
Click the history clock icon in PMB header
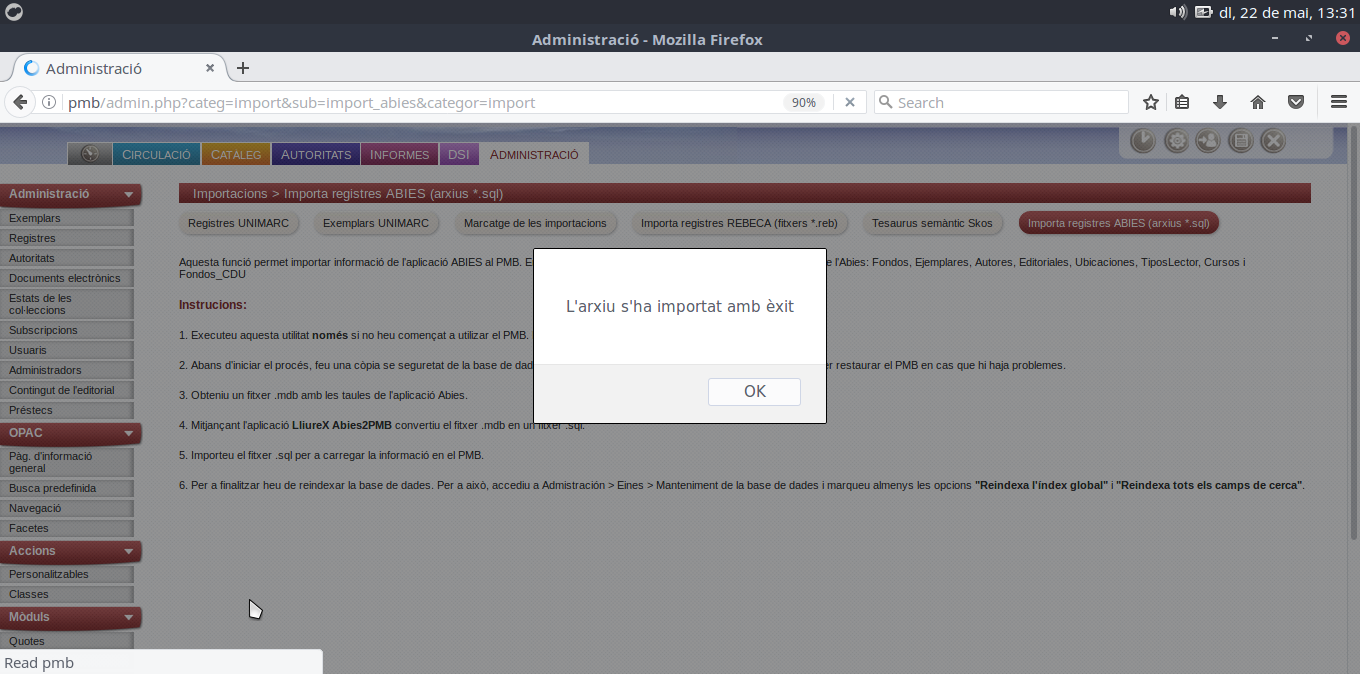click(x=1143, y=141)
